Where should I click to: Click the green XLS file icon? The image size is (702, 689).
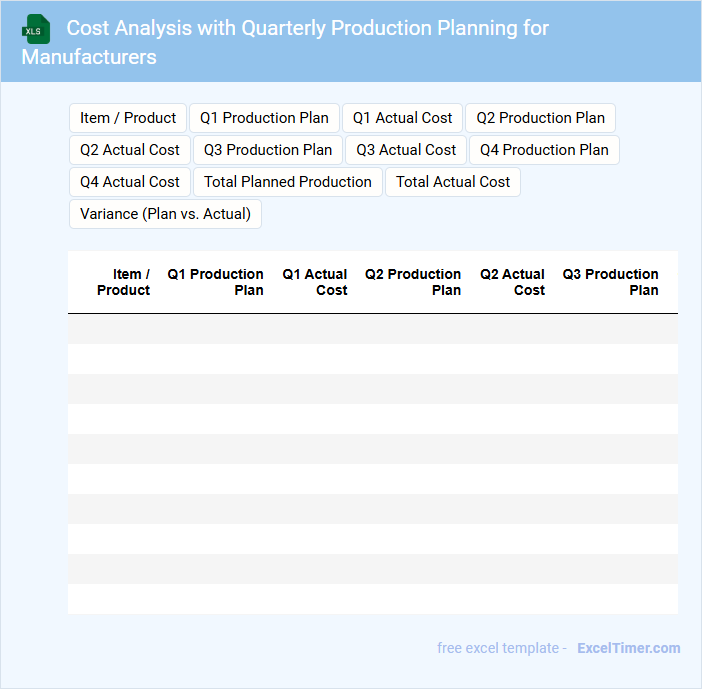(36, 30)
